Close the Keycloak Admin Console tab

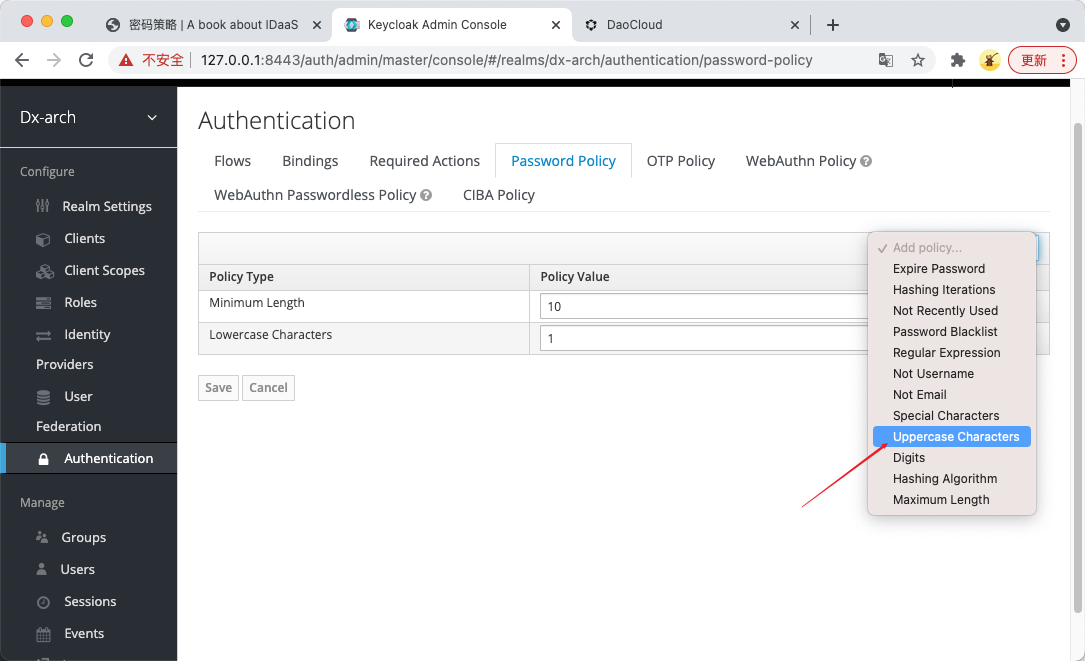click(556, 25)
